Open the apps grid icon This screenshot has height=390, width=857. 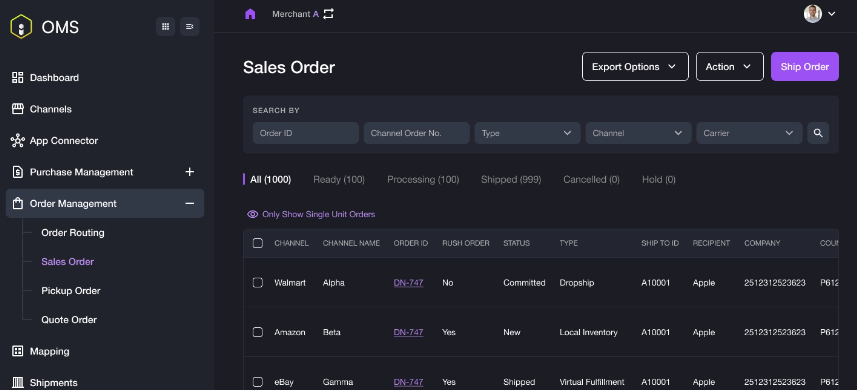(165, 26)
